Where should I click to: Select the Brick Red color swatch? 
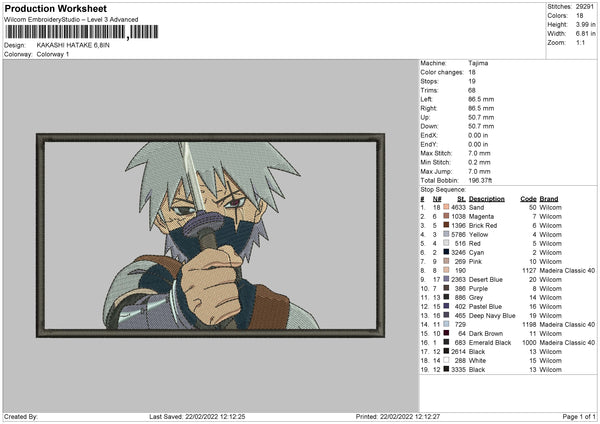click(x=446, y=225)
